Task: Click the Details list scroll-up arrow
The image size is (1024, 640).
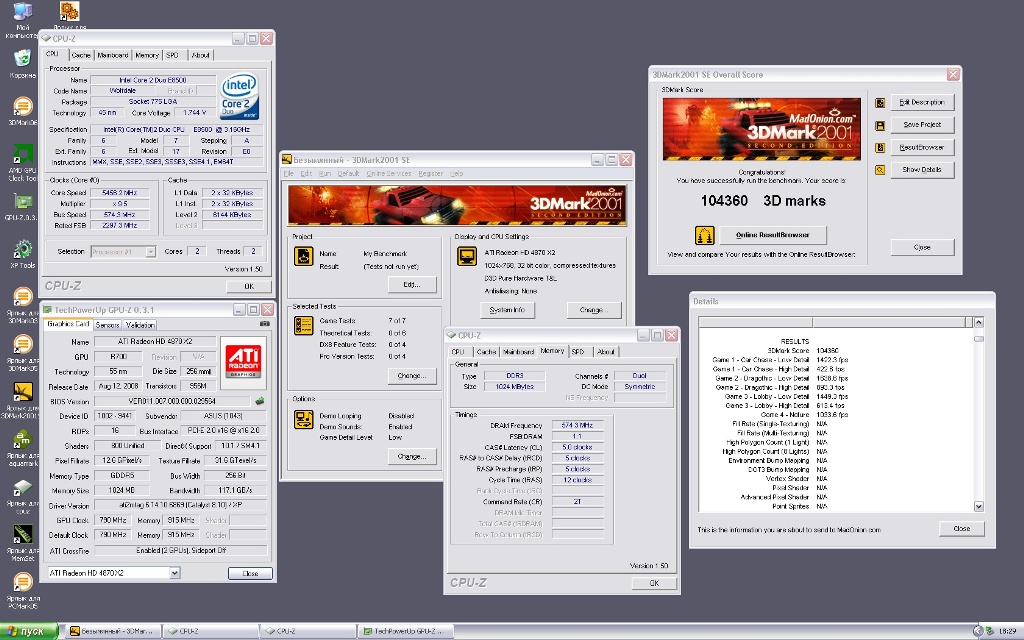Action: pyautogui.click(x=978, y=322)
